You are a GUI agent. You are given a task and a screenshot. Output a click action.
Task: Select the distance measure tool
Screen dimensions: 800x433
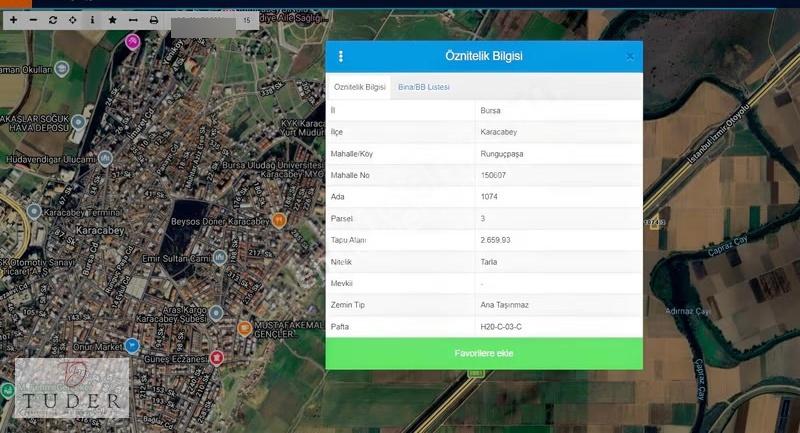(133, 20)
